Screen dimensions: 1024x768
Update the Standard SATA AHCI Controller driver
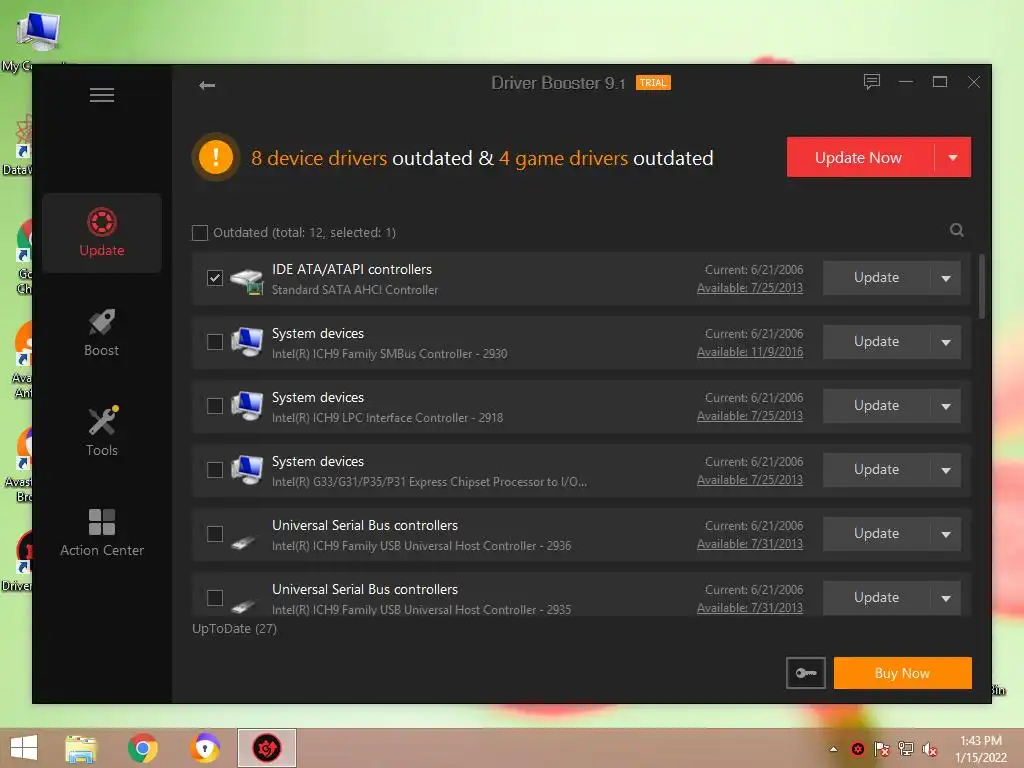coord(876,278)
